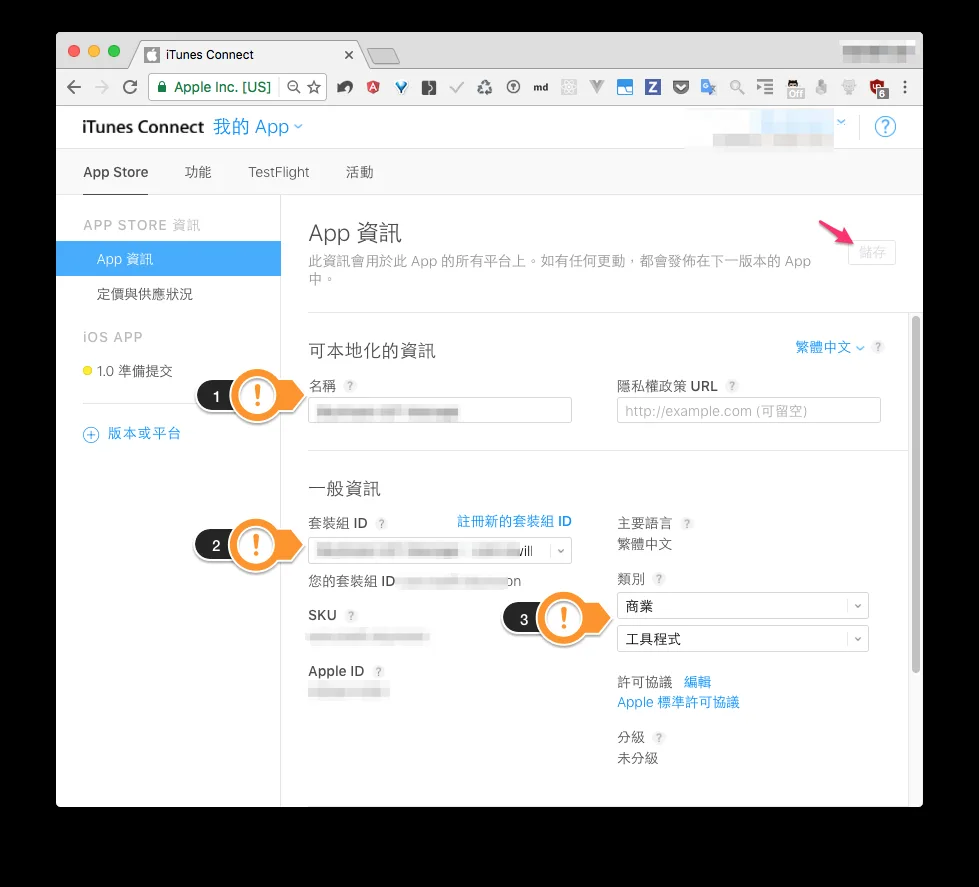979x887 pixels.
Task: Click the 隱私權政策 URL input field
Action: pyautogui.click(x=749, y=410)
